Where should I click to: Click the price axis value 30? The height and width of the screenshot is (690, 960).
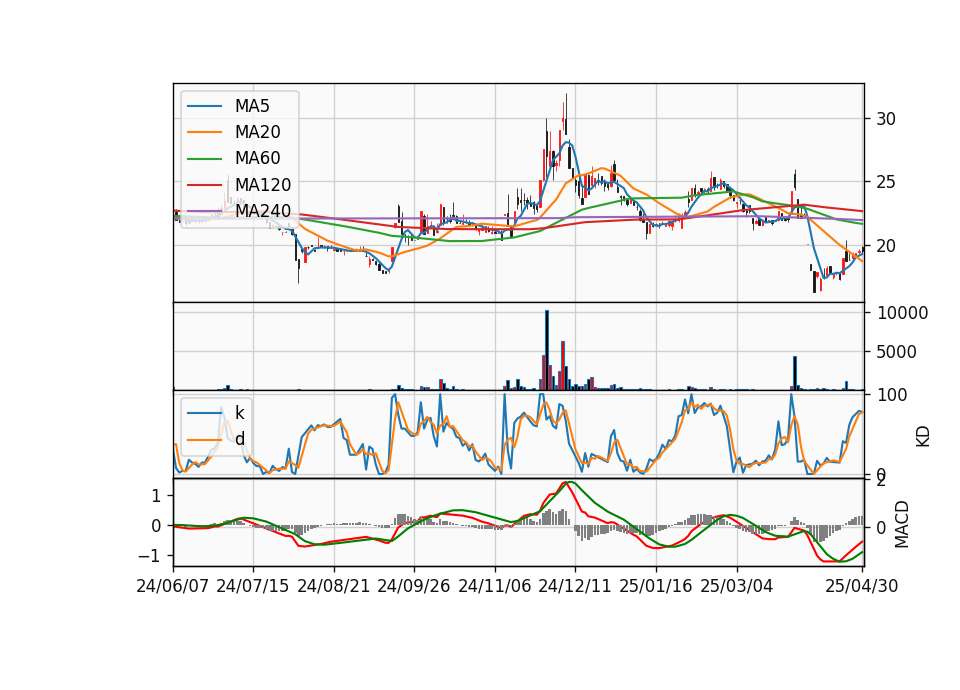tap(886, 119)
